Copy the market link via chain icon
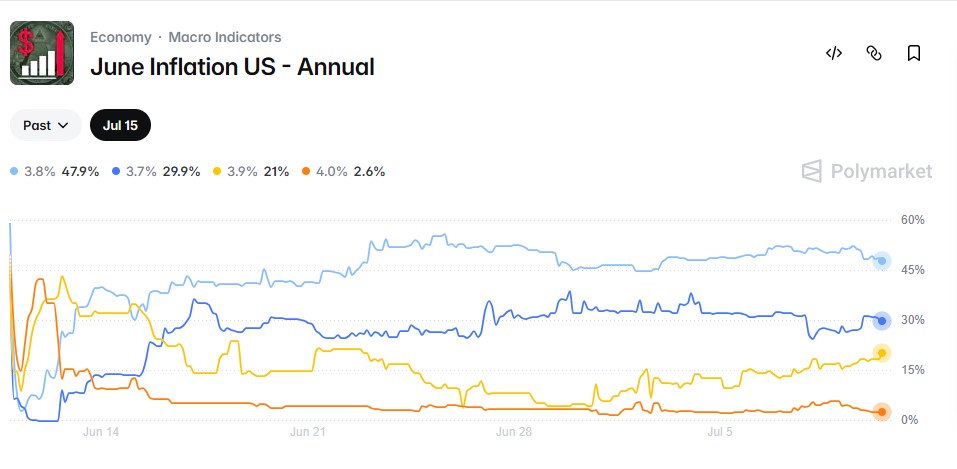957x469 pixels. point(874,53)
